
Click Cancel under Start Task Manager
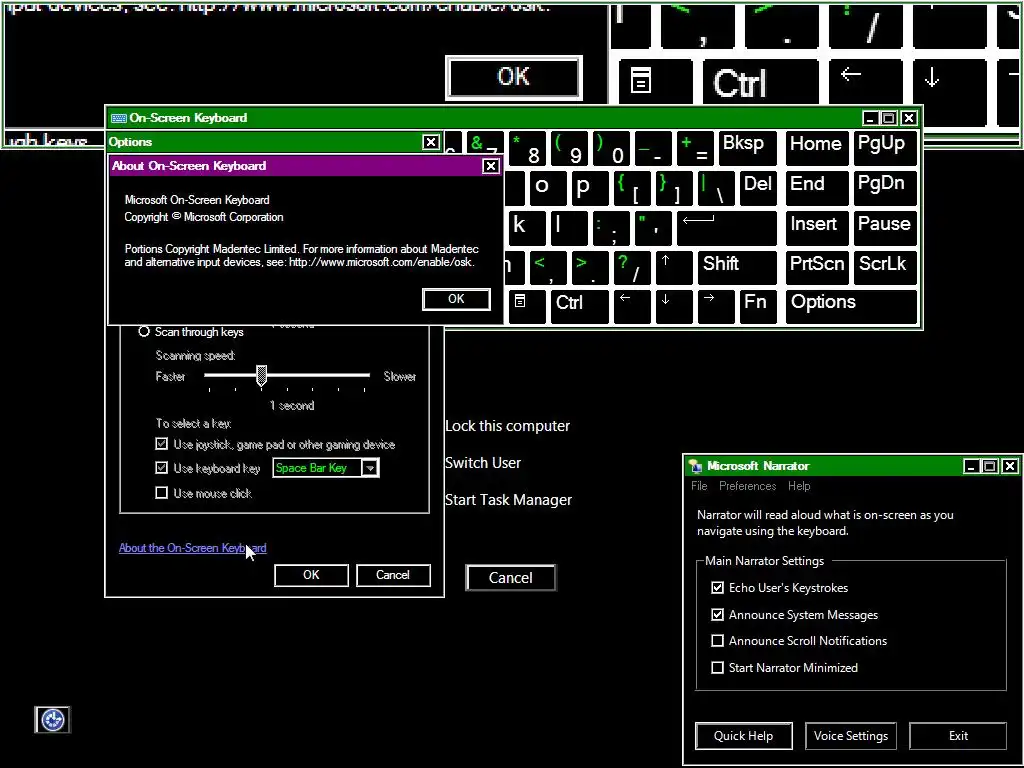511,578
